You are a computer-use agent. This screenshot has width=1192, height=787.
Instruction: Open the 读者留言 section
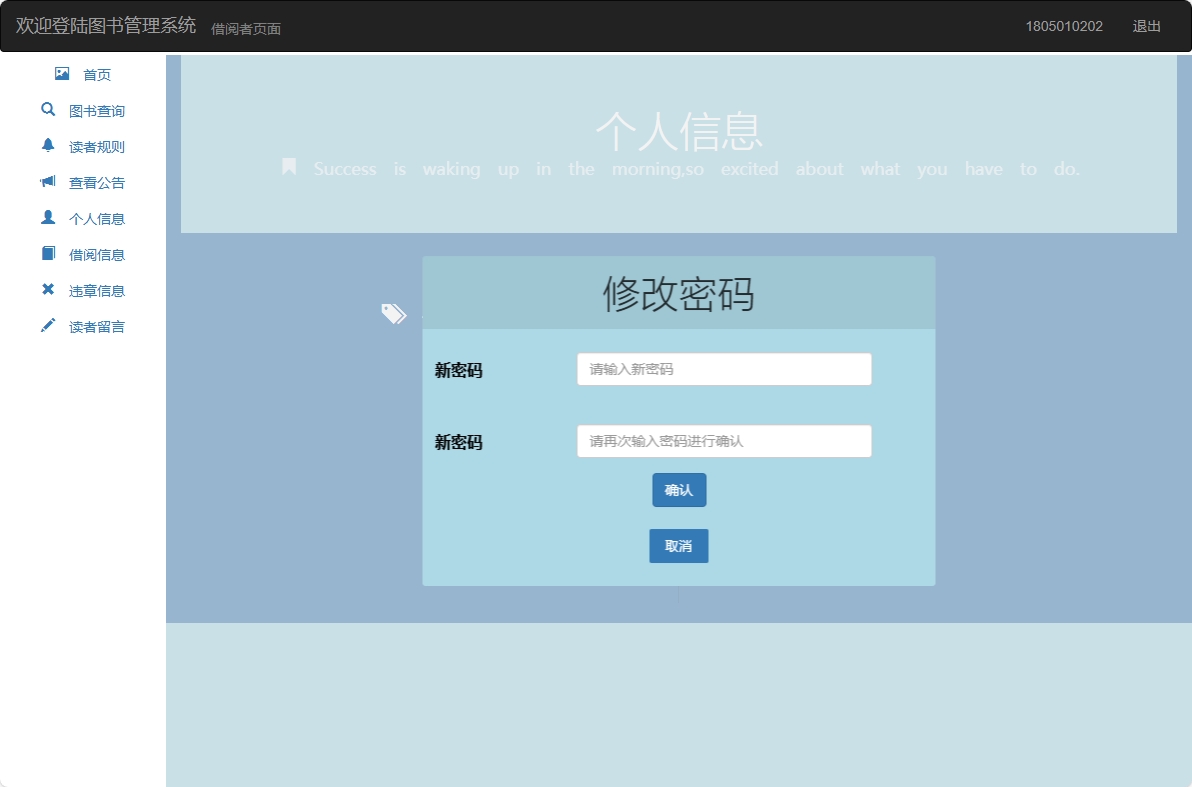[x=96, y=326]
